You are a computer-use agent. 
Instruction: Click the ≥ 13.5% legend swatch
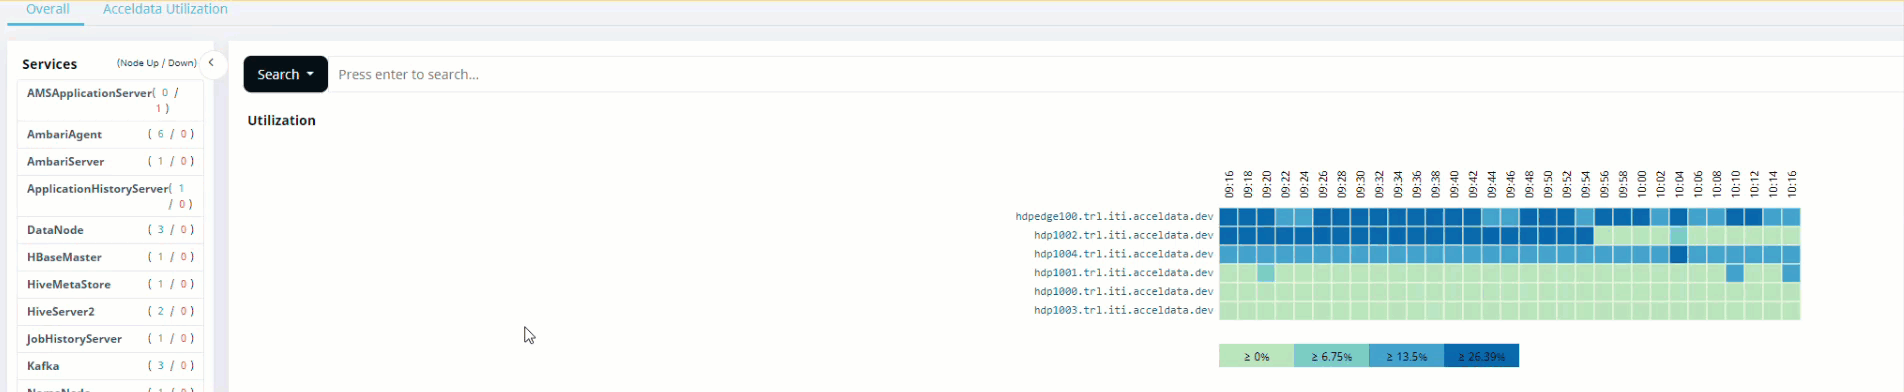(1406, 356)
